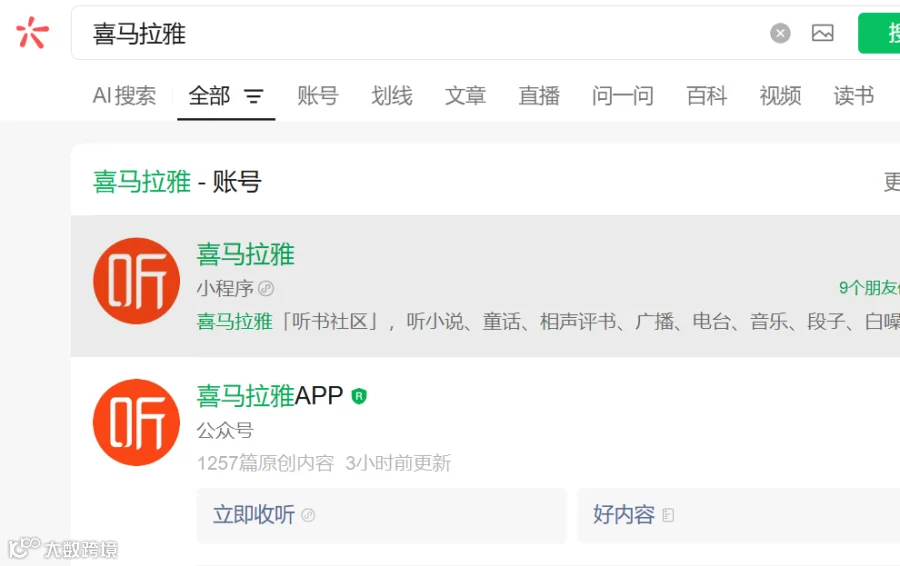This screenshot has width=900, height=566.
Task: Switch to the AI搜索 tab
Action: (124, 95)
